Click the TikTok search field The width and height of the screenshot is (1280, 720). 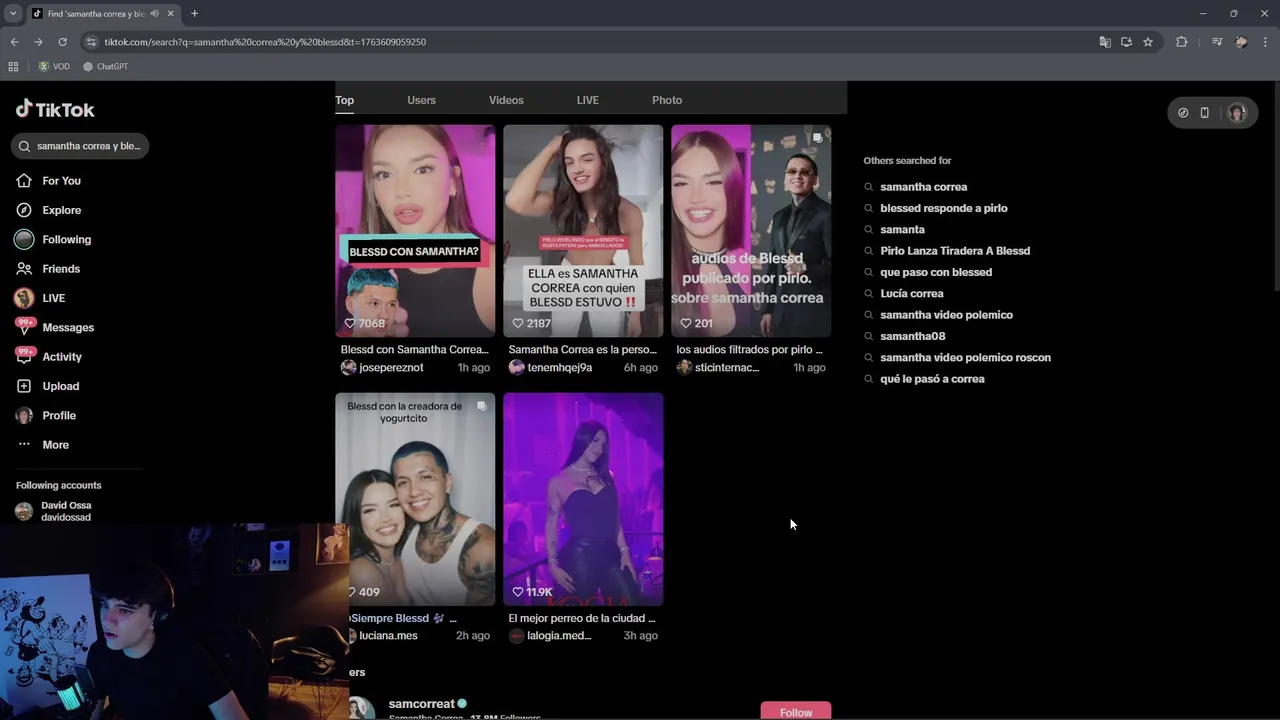80,146
